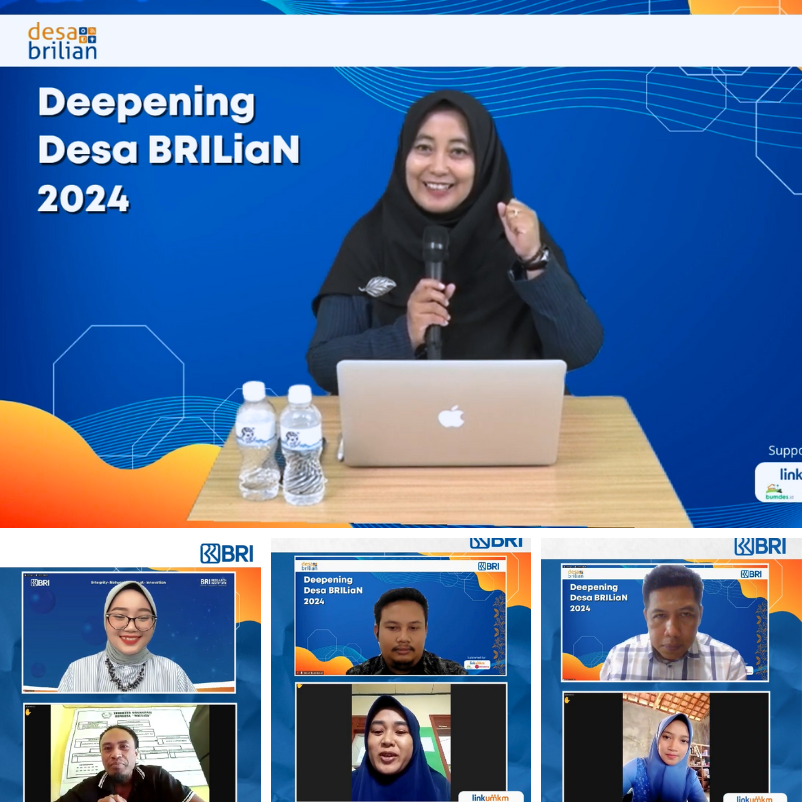
Task: Click the BRI logo atop the center panel
Action: point(497,540)
